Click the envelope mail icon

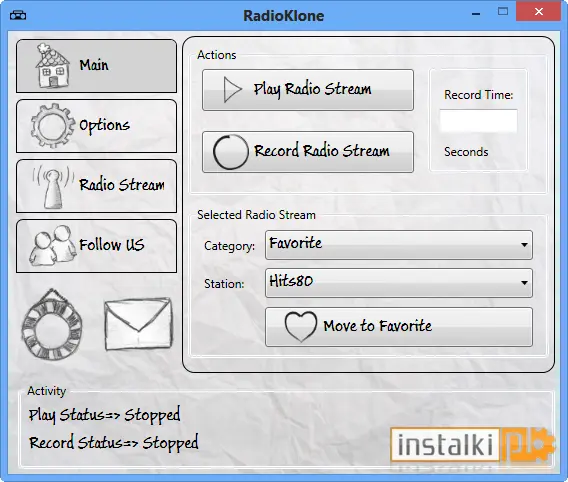pos(138,324)
